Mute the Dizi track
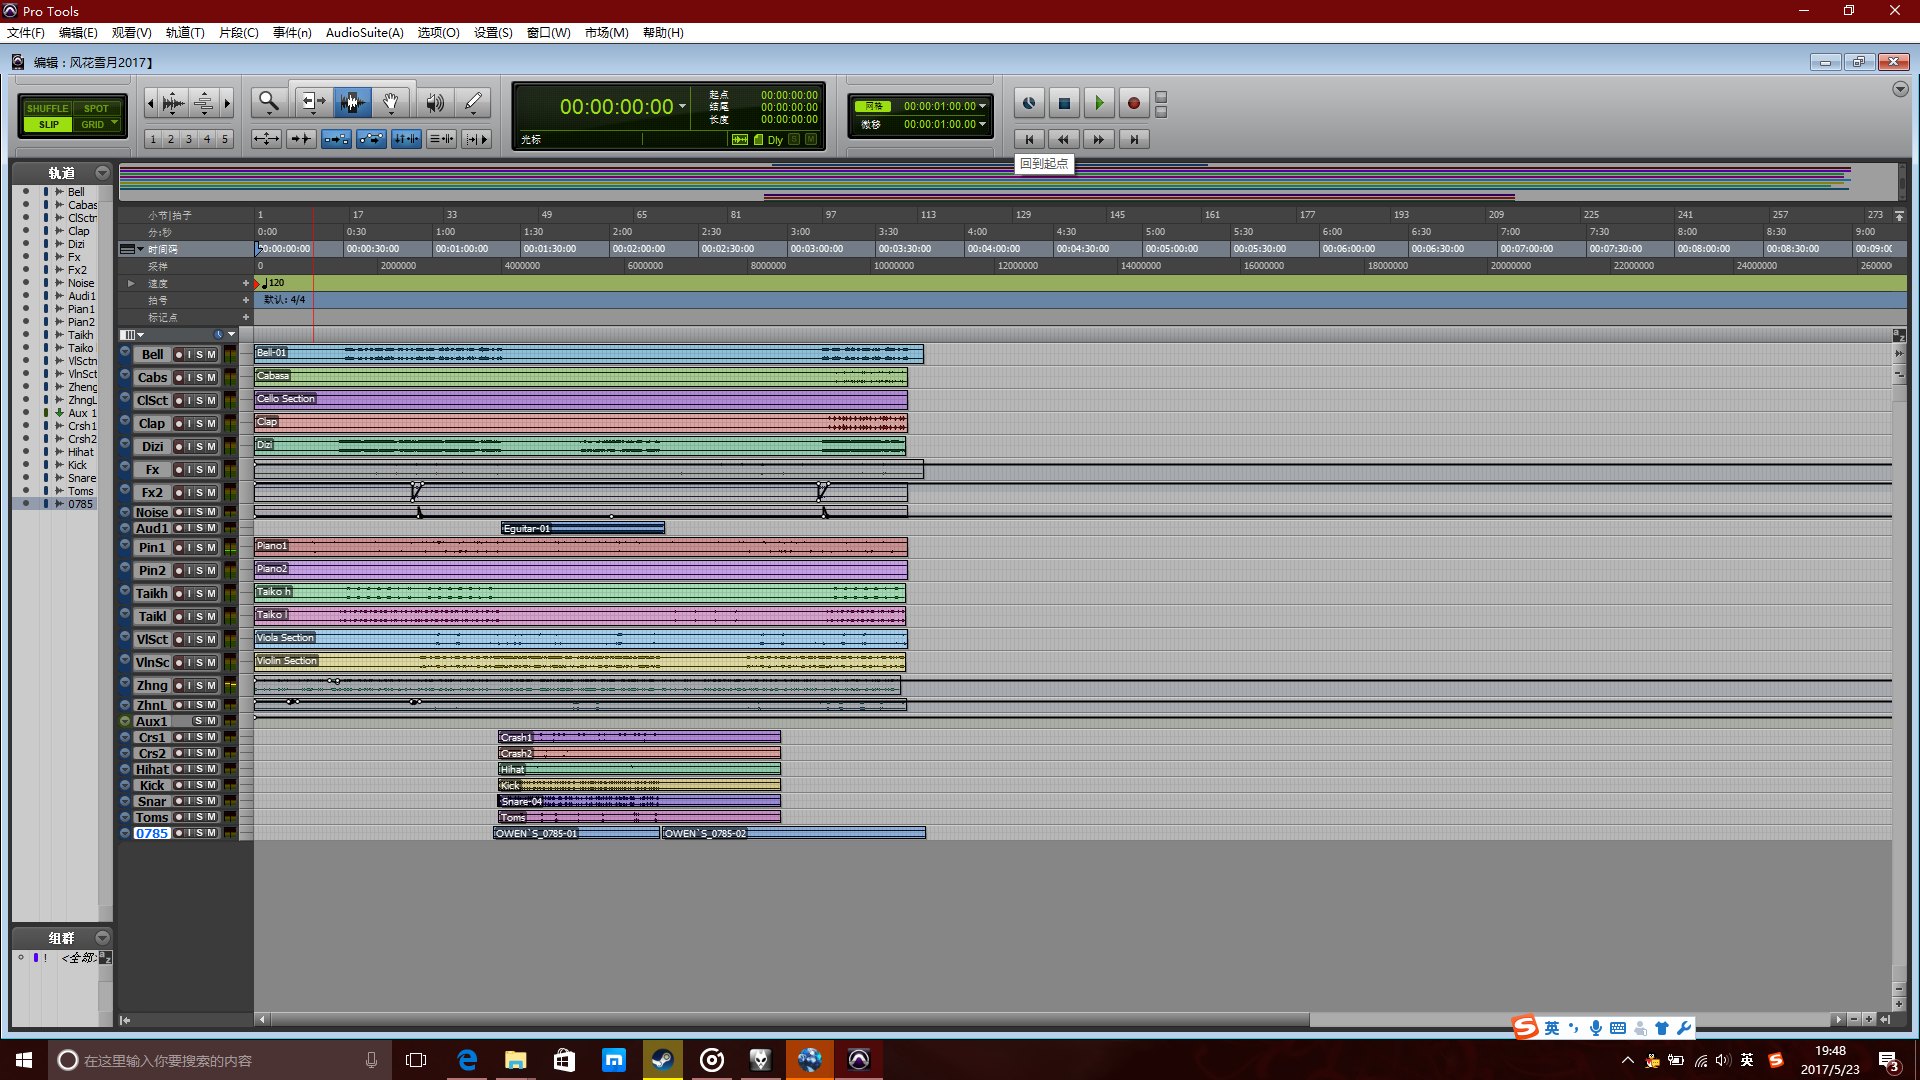The width and height of the screenshot is (1920, 1080). (x=211, y=446)
